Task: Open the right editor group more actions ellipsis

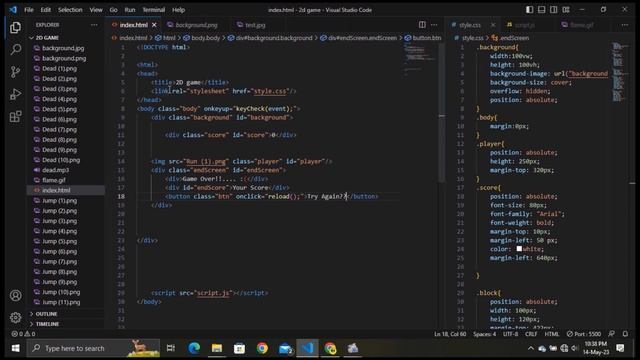Action: (625, 25)
